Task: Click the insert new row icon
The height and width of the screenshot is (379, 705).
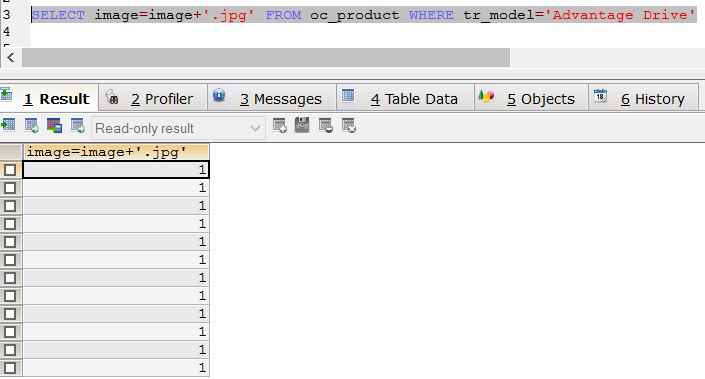Action: click(x=279, y=125)
